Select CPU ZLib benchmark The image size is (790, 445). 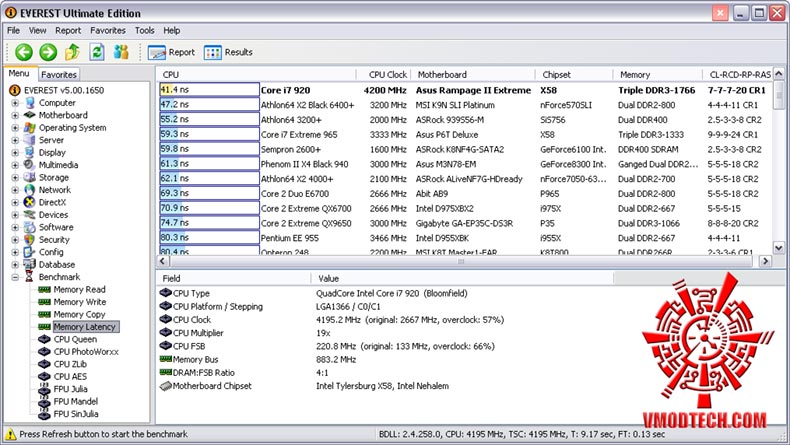tap(70, 364)
